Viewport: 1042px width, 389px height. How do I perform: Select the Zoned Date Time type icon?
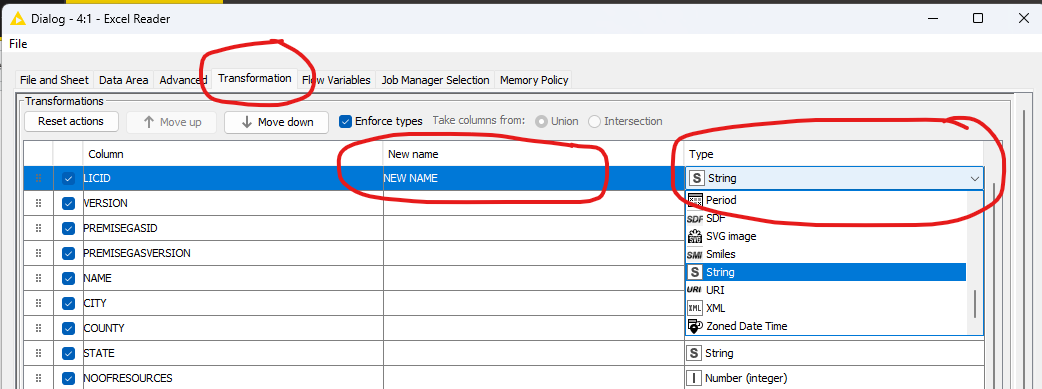[x=695, y=326]
